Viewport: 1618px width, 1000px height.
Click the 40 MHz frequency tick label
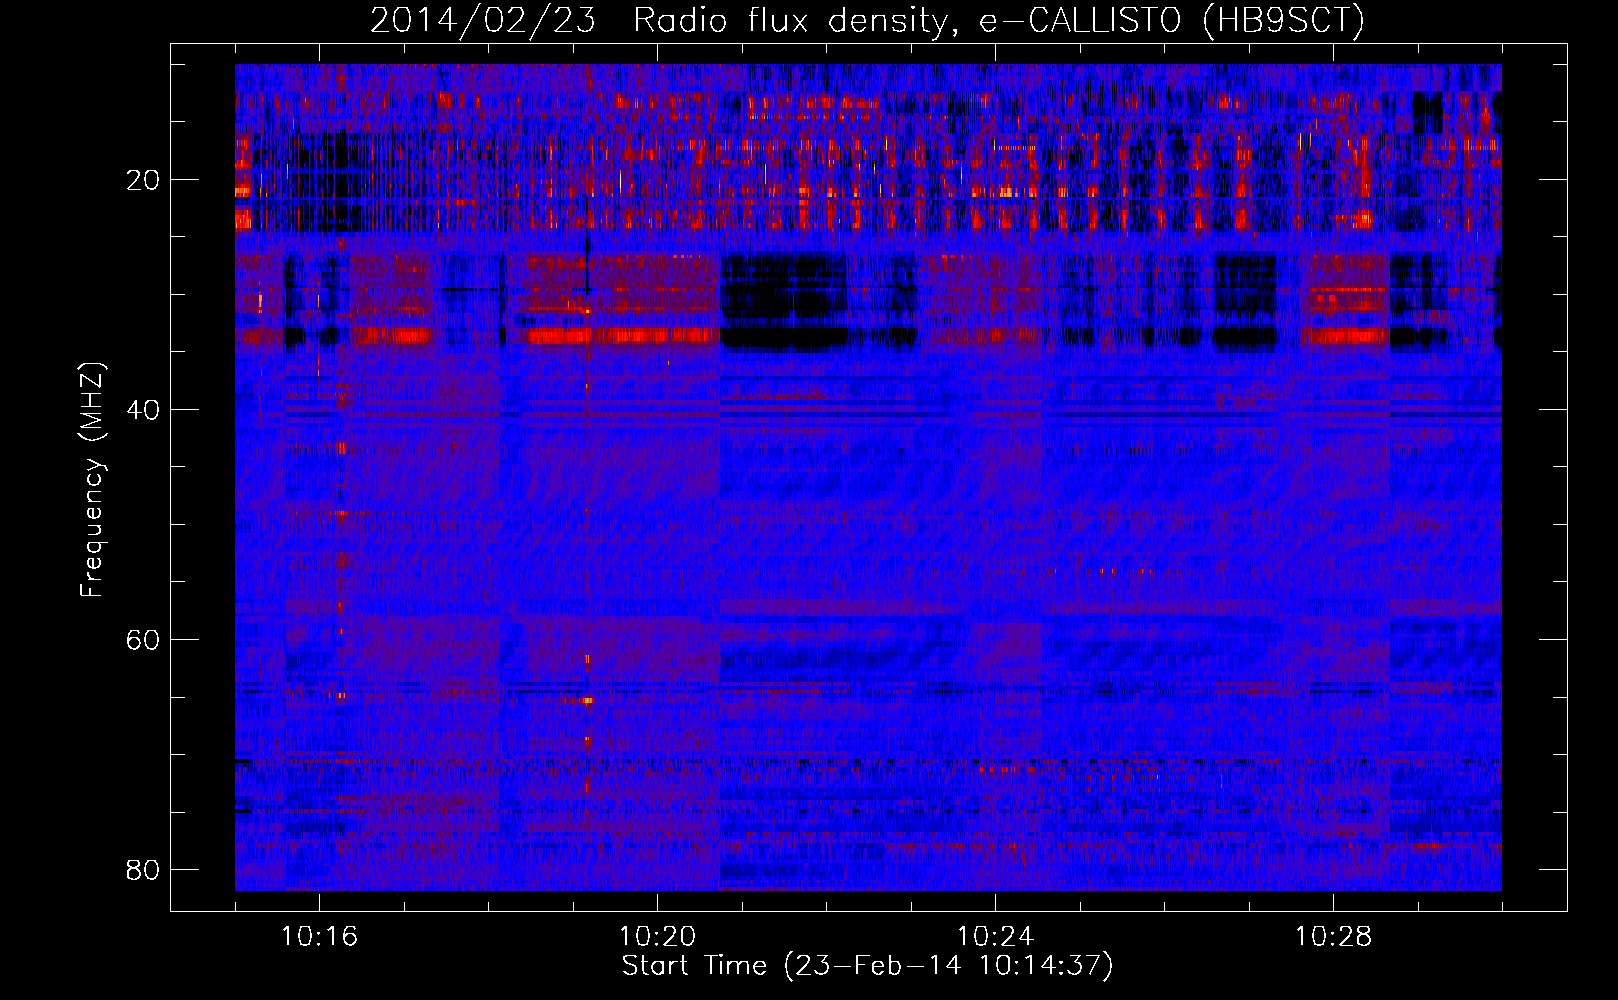pyautogui.click(x=142, y=410)
